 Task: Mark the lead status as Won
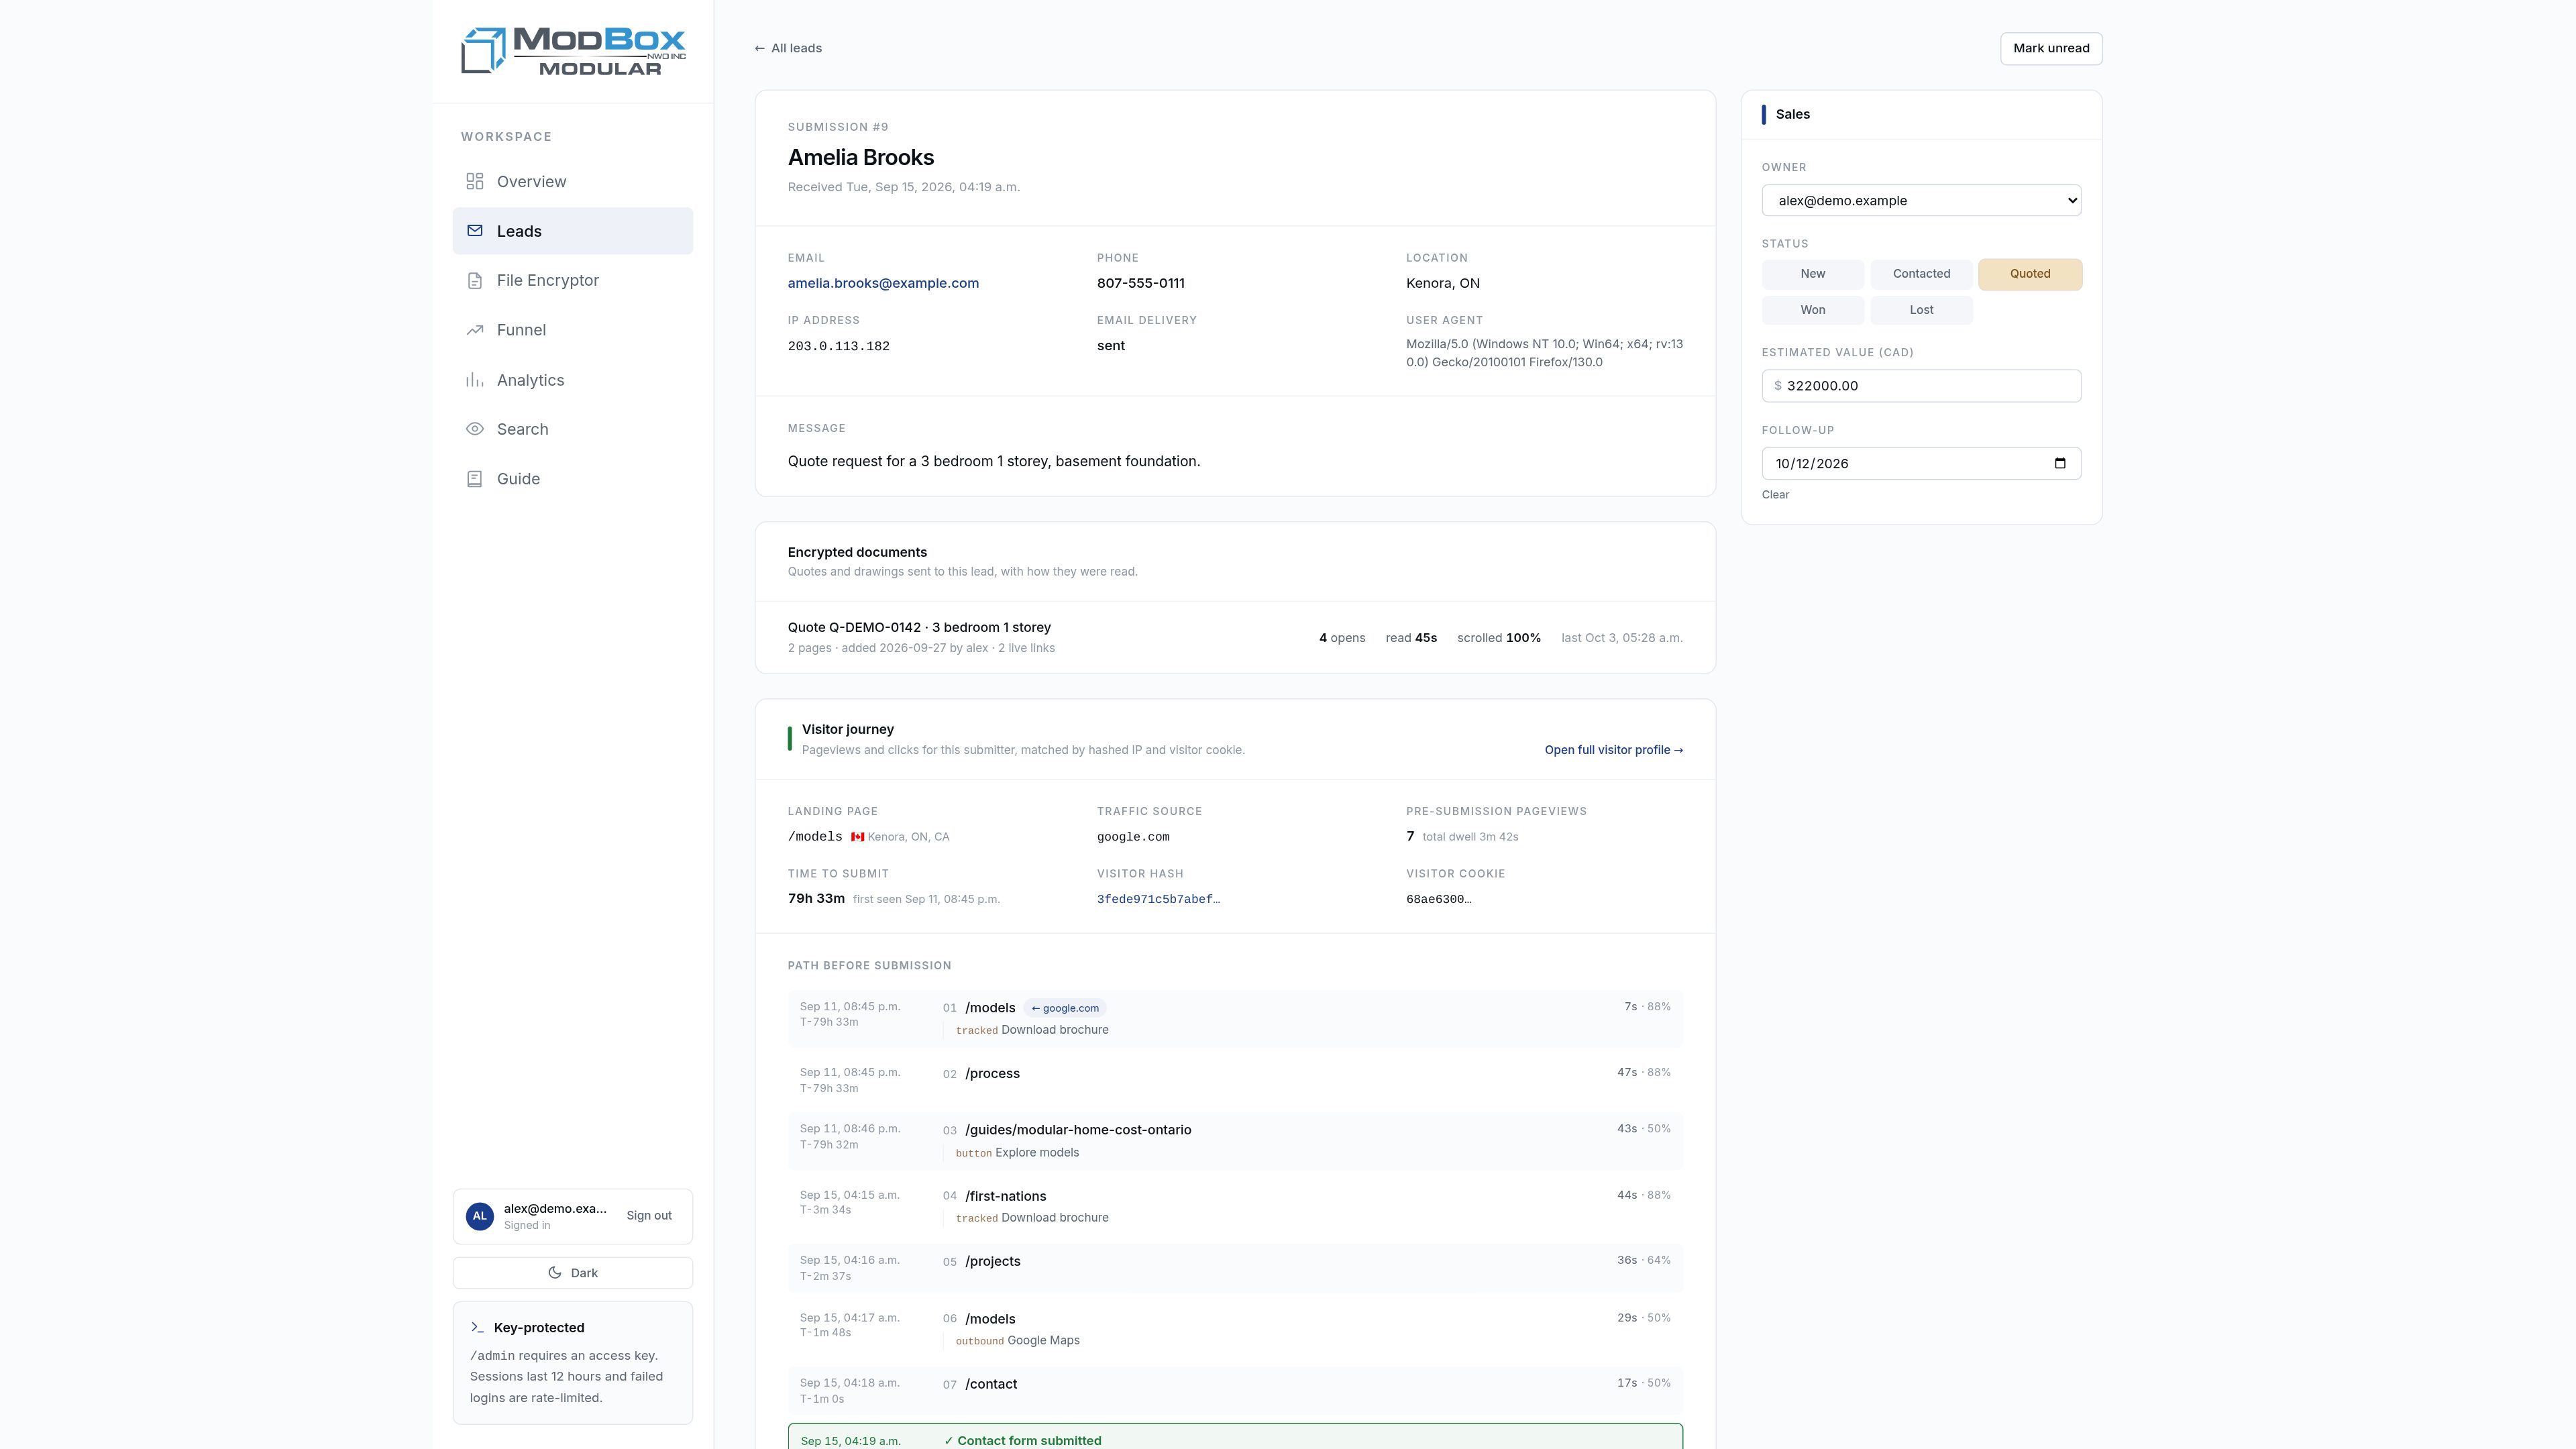[1813, 310]
